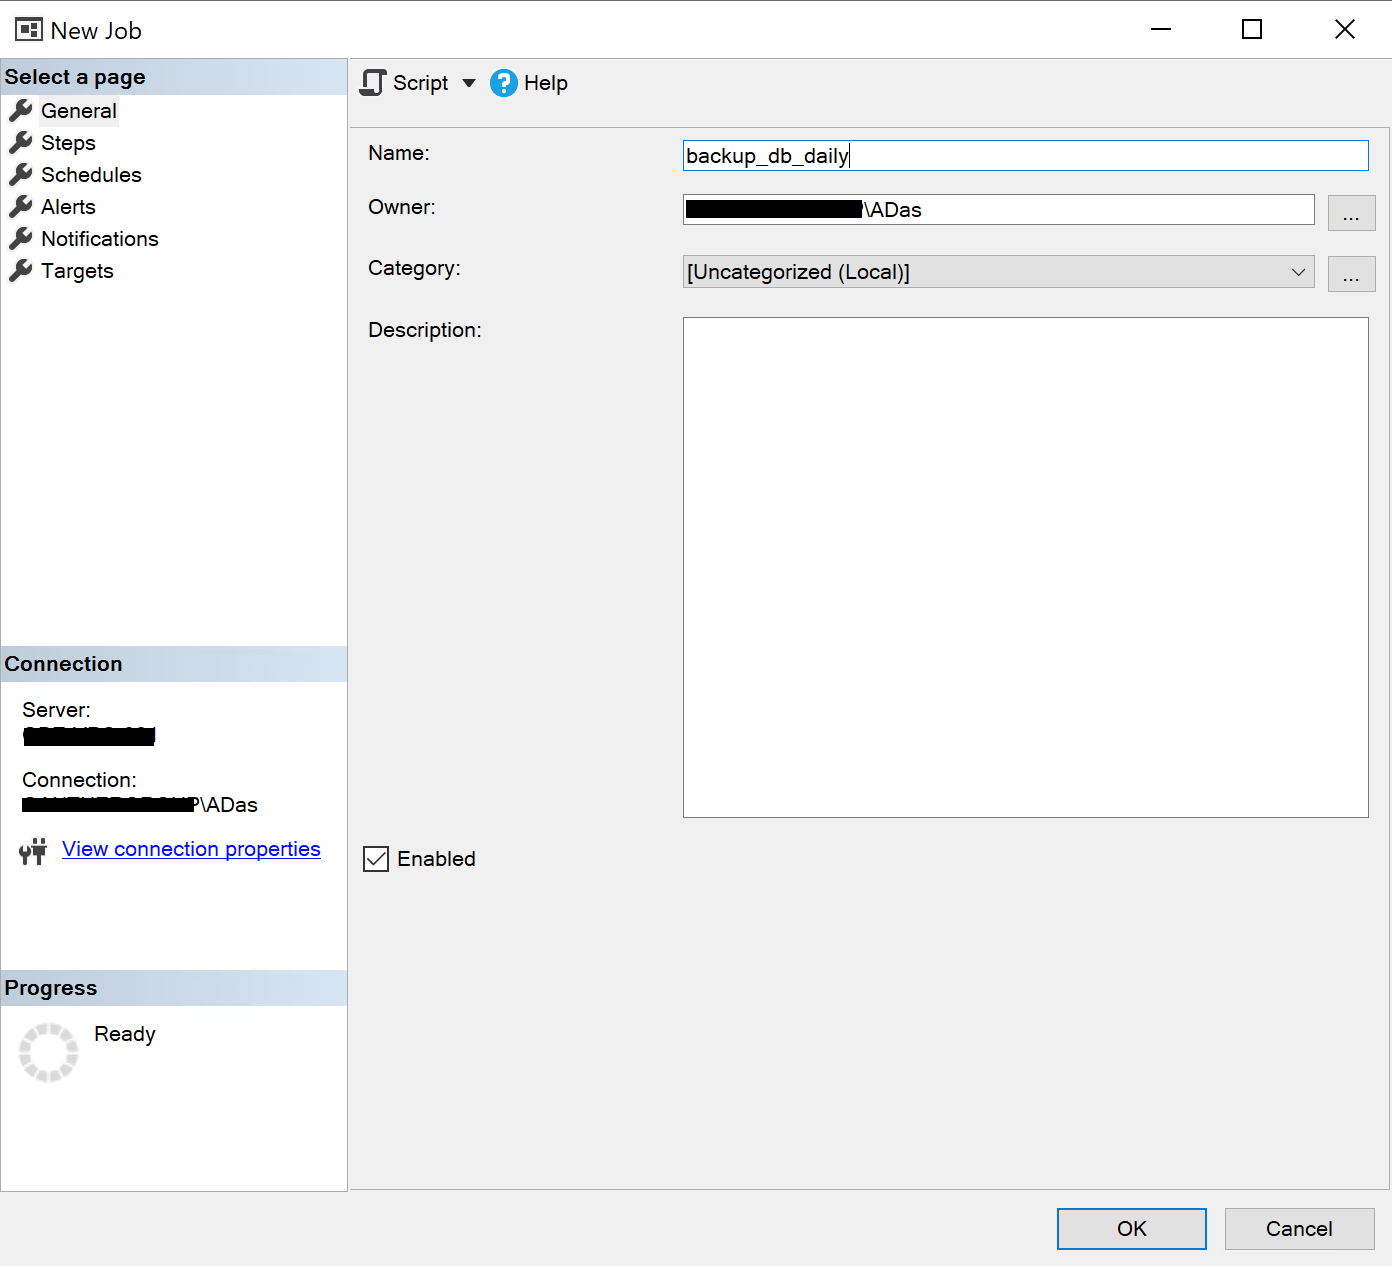Viewport: 1392px width, 1266px height.
Task: Click the Script toolbar icon
Action: 373,83
